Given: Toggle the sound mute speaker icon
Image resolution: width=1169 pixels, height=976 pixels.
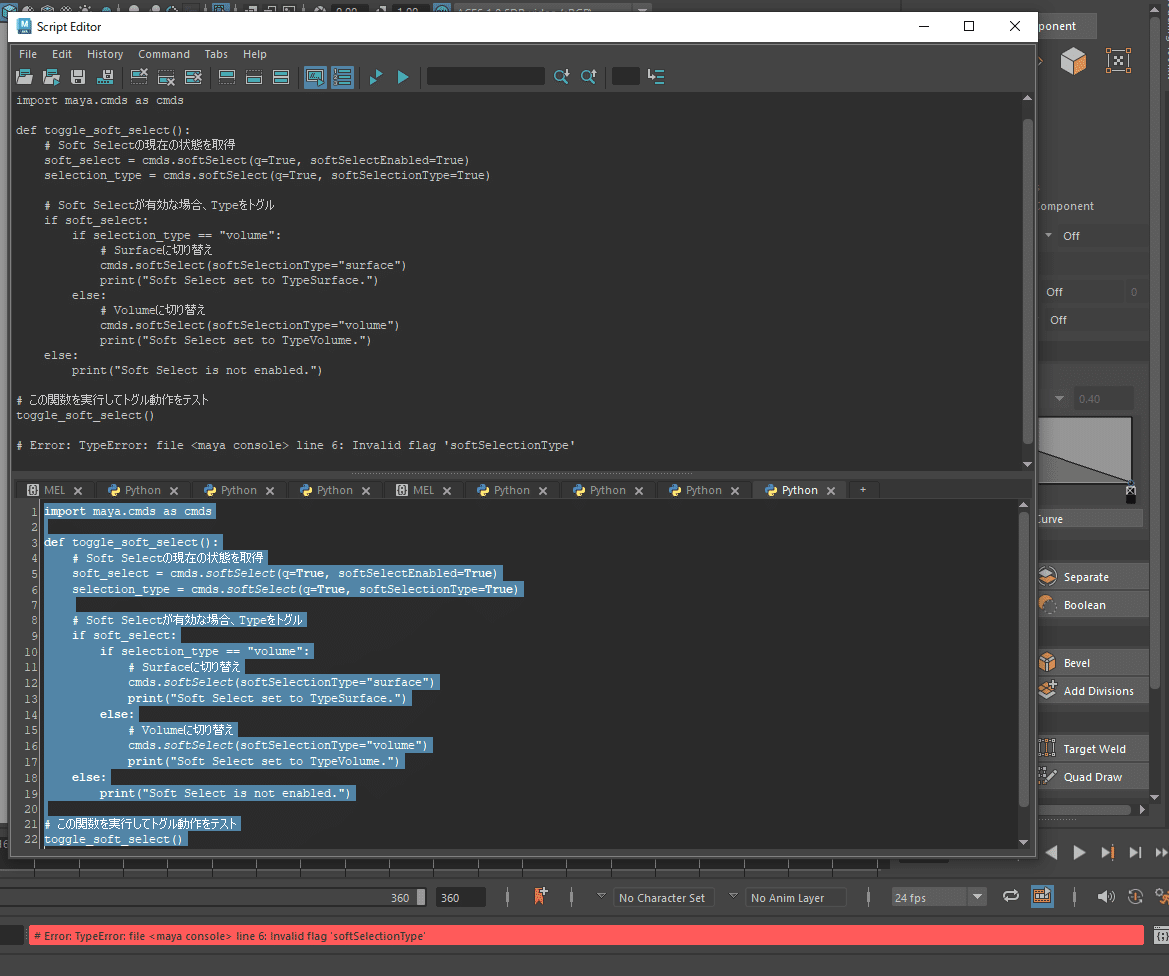Looking at the screenshot, I should 1104,897.
